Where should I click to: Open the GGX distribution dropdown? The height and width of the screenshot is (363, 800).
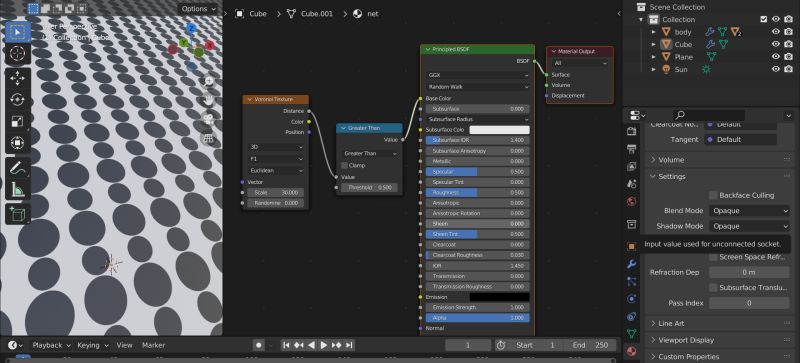[478, 75]
